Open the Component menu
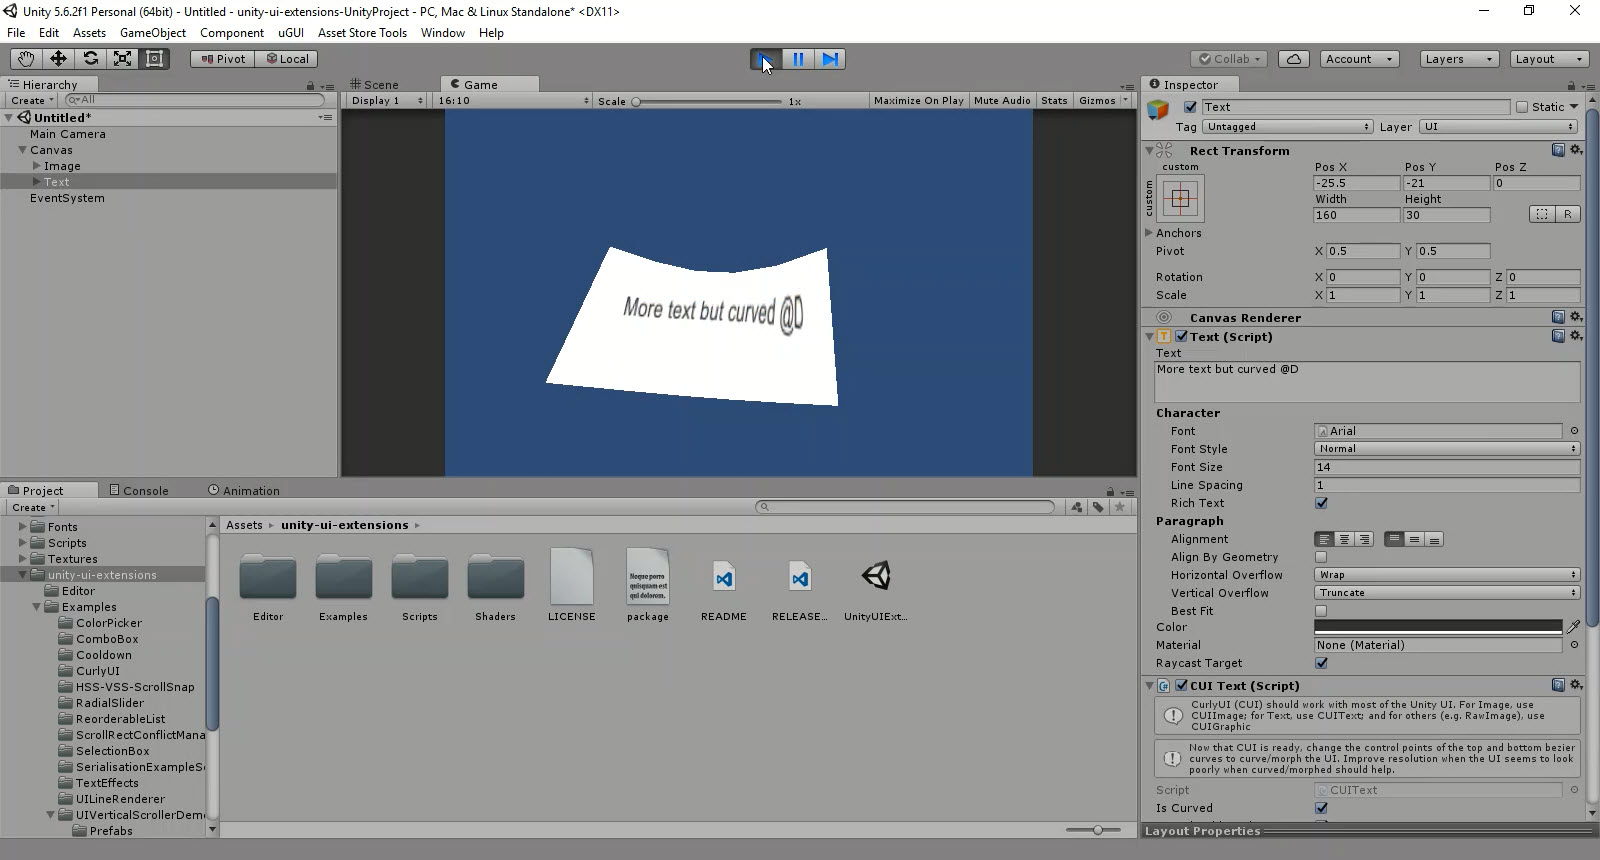The height and width of the screenshot is (860, 1600). pos(232,33)
